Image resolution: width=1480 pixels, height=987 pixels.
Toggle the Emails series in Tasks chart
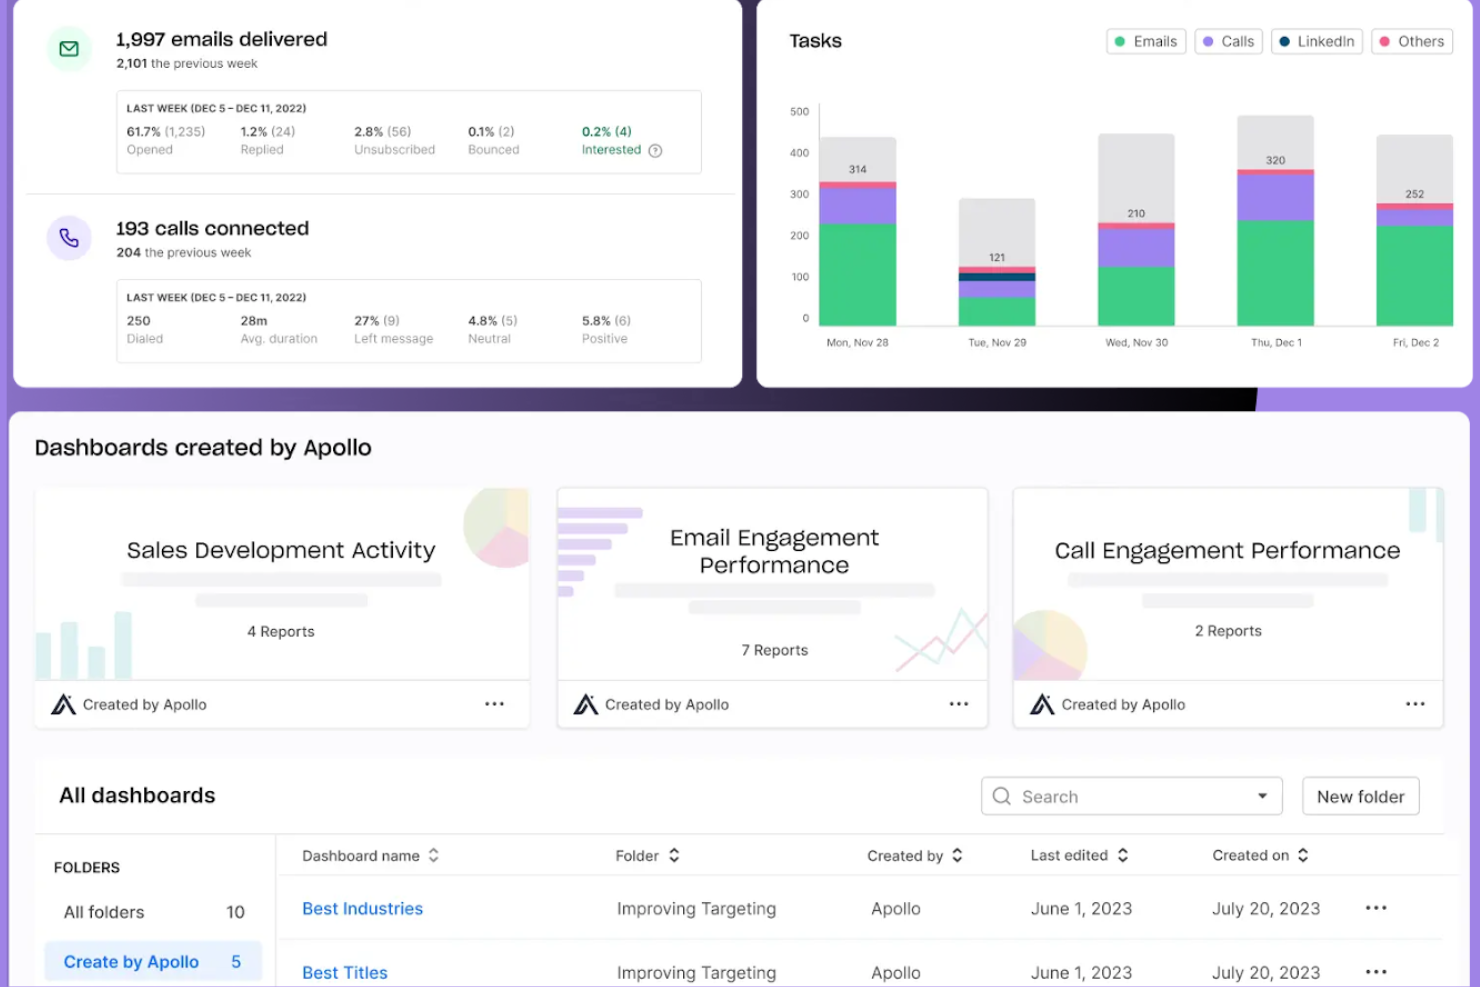click(1145, 41)
